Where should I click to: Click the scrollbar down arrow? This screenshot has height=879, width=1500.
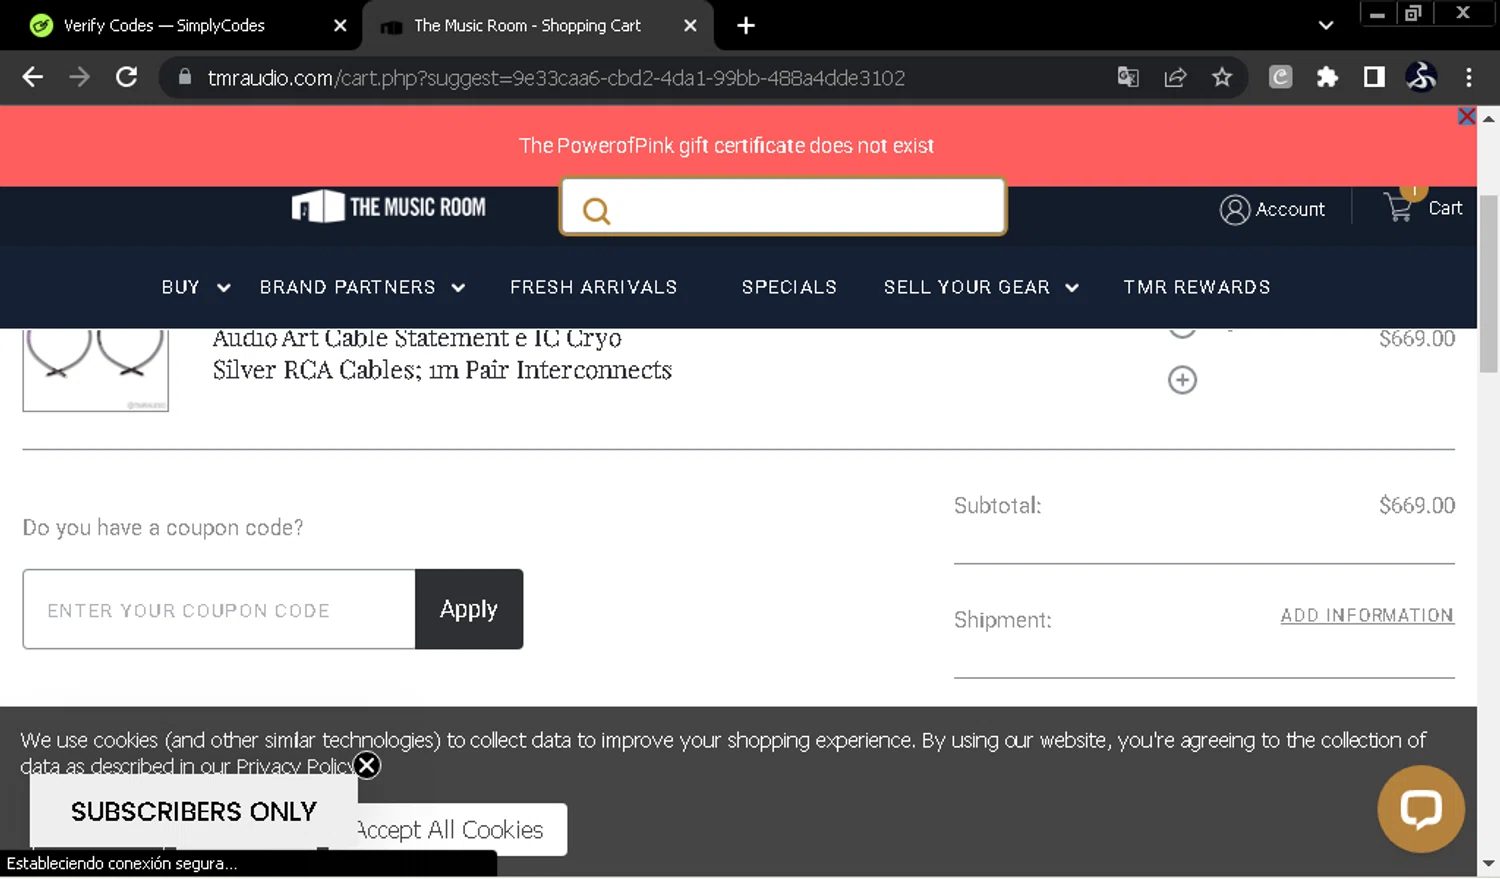[x=1488, y=863]
